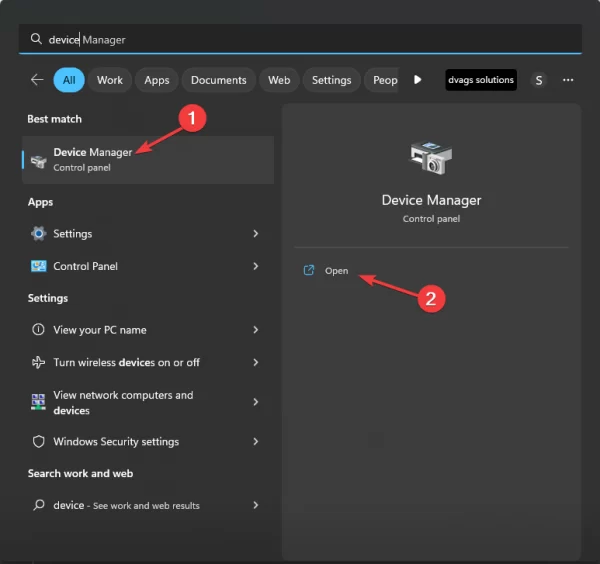Click the open-external icon beside Open
Screen dimensions: 600x564
[x=309, y=270]
